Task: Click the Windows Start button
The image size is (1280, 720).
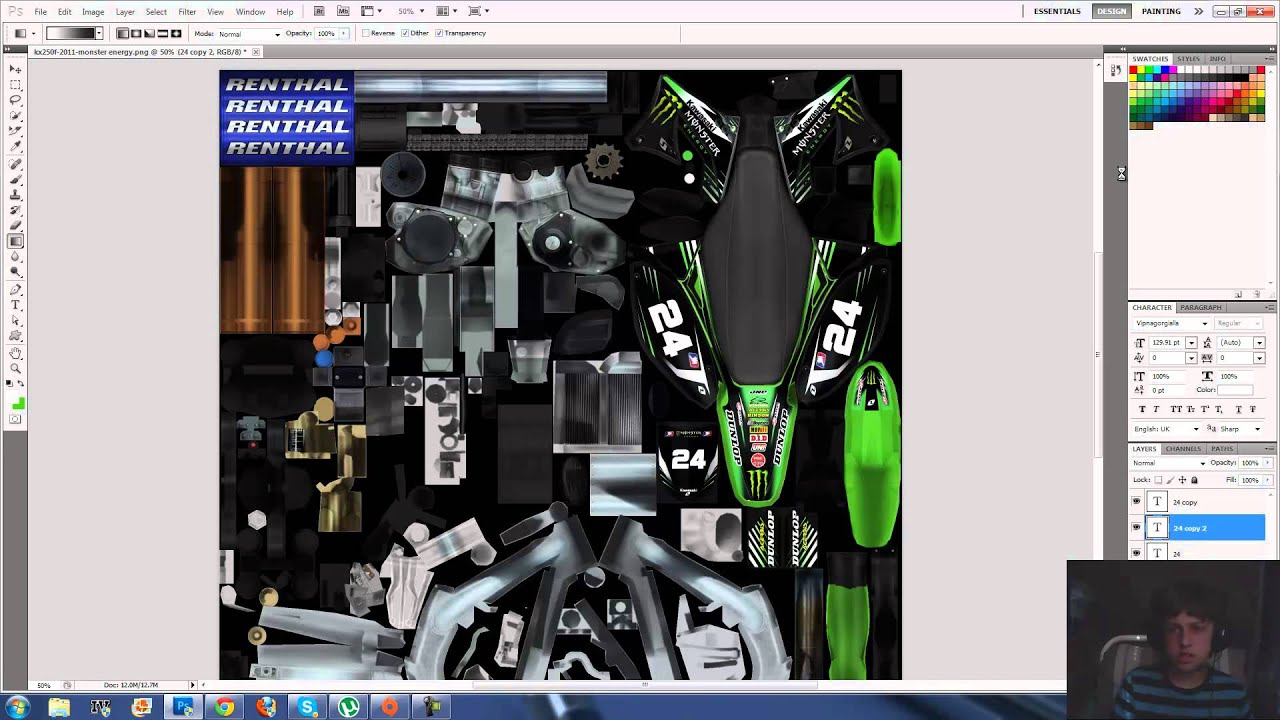Action: pos(16,707)
